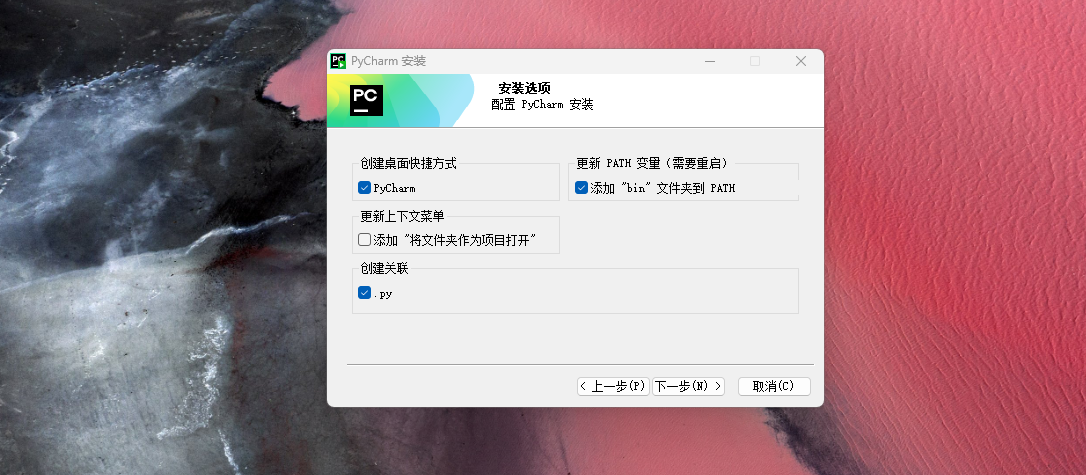Screen dimensions: 1086x475
Task: Toggle the .py association checkbox
Action: click(364, 293)
